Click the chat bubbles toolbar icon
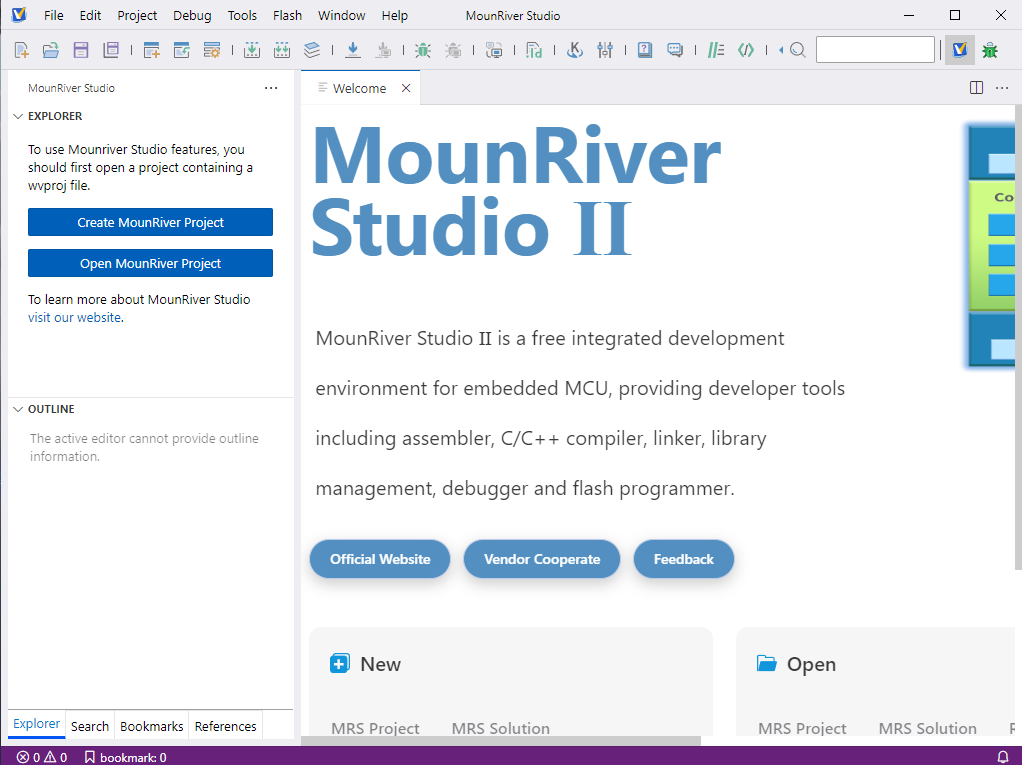1022x765 pixels. point(675,50)
